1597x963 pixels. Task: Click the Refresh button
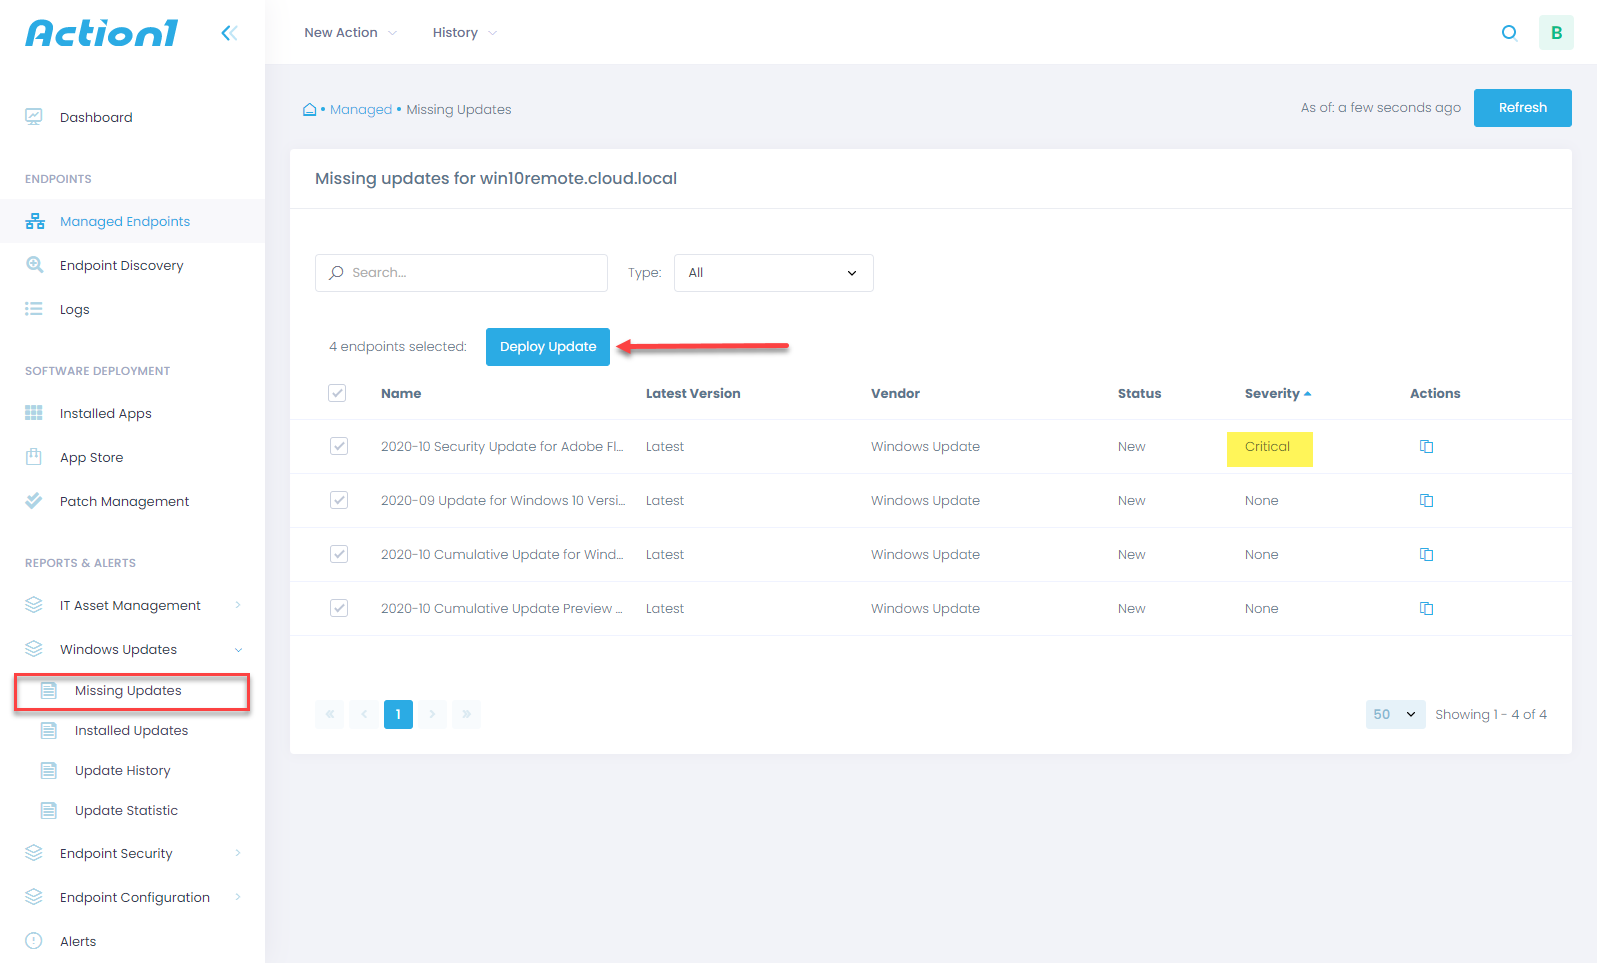[1522, 108]
